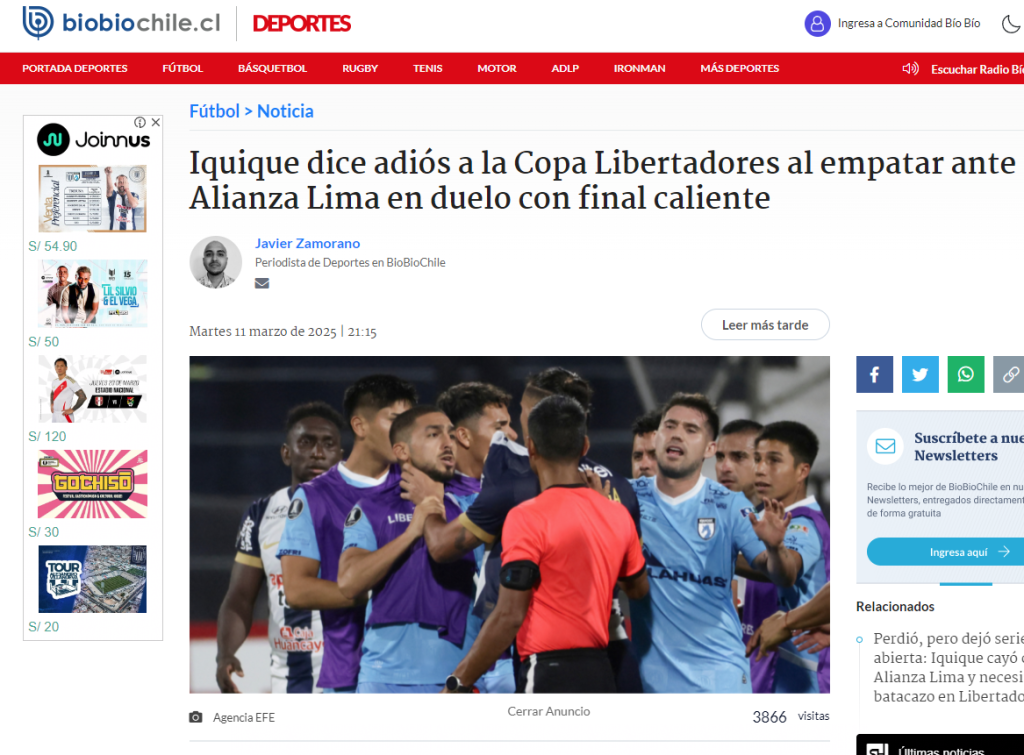Share article through WhatsApp icon

pos(966,374)
